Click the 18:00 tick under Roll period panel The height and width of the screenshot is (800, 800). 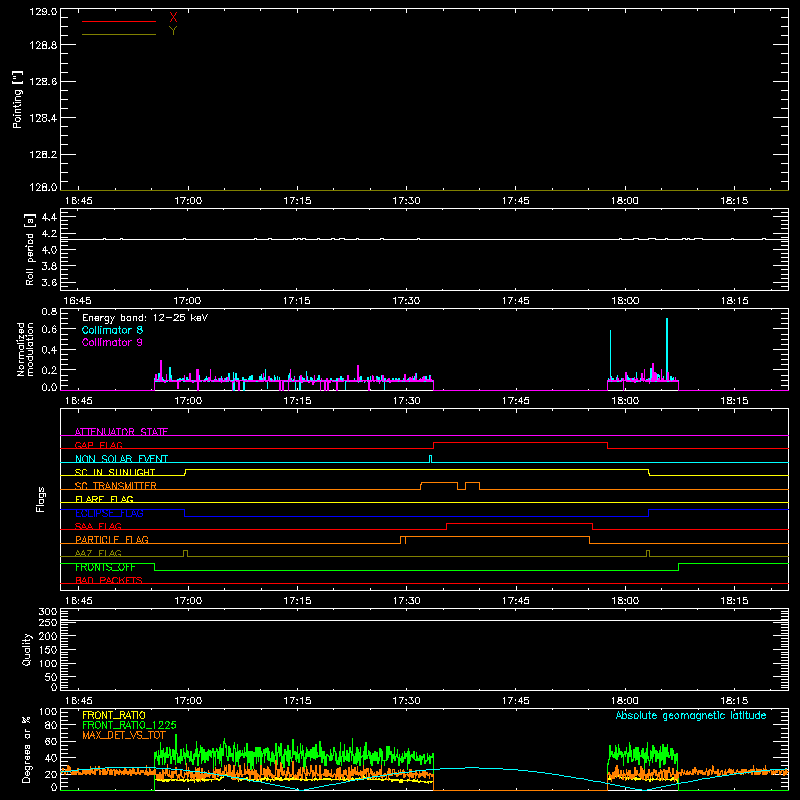coord(625,301)
